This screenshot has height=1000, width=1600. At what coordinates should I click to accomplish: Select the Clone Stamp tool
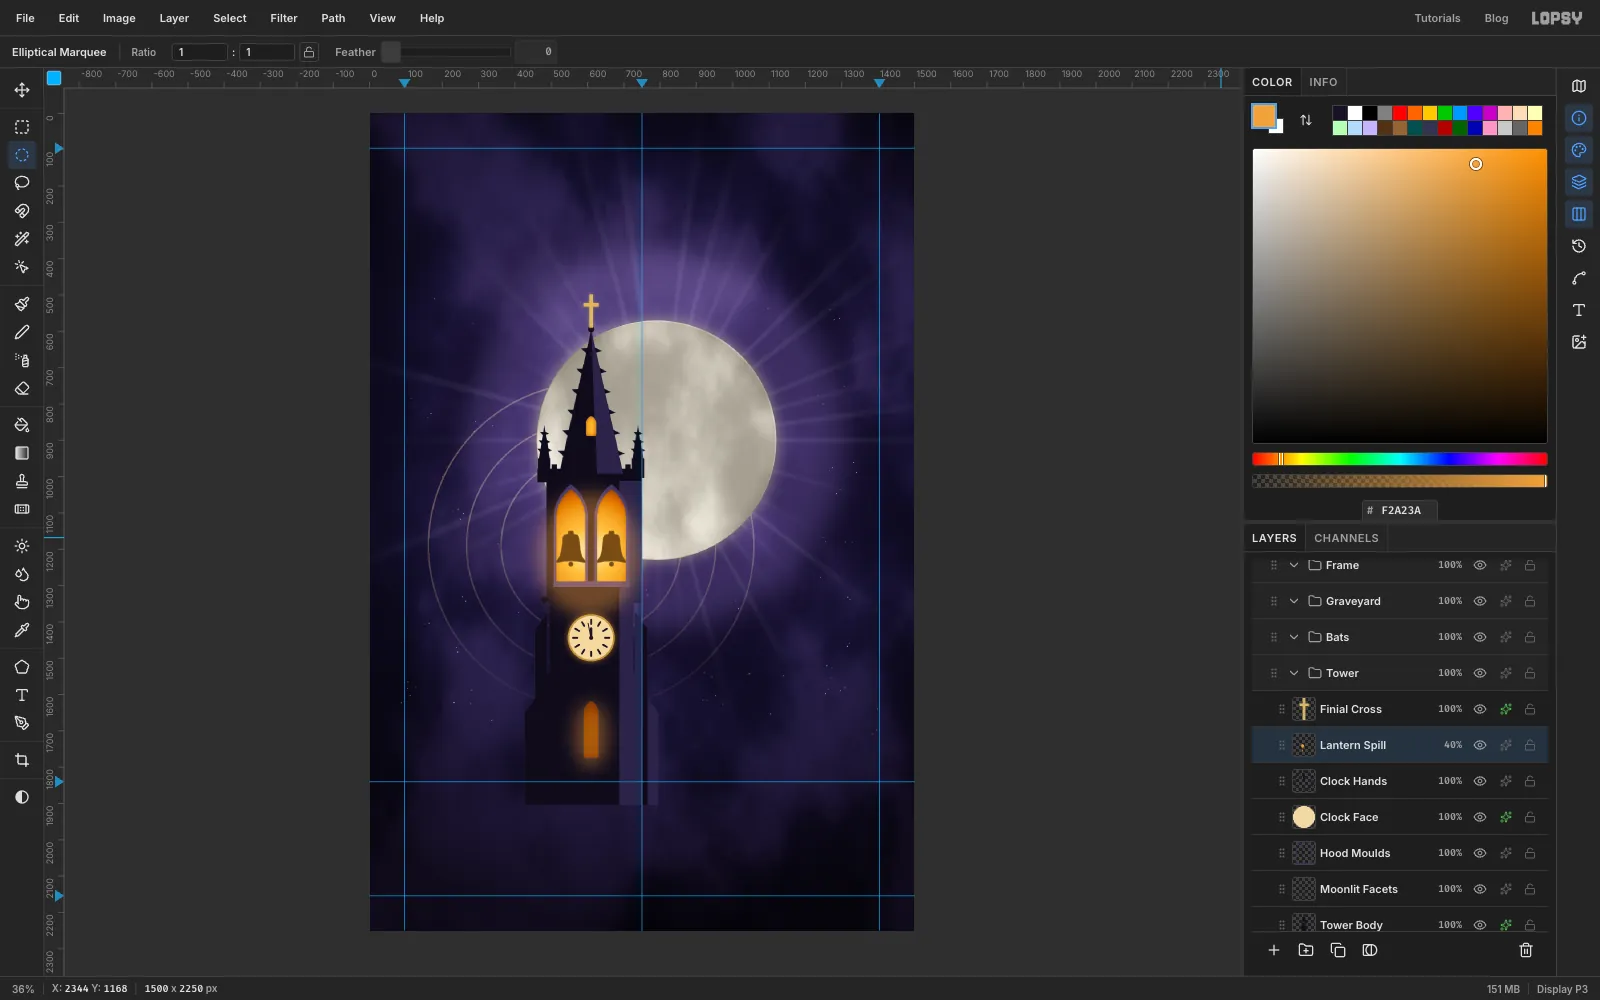click(22, 481)
